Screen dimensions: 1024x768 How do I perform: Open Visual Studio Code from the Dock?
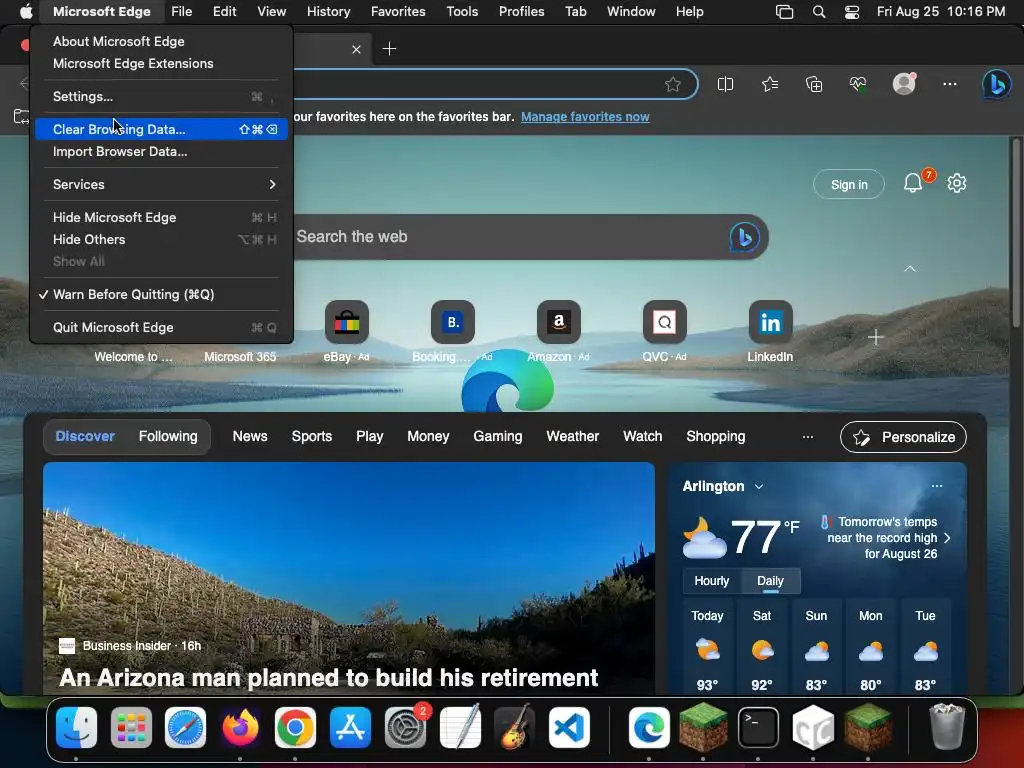569,727
